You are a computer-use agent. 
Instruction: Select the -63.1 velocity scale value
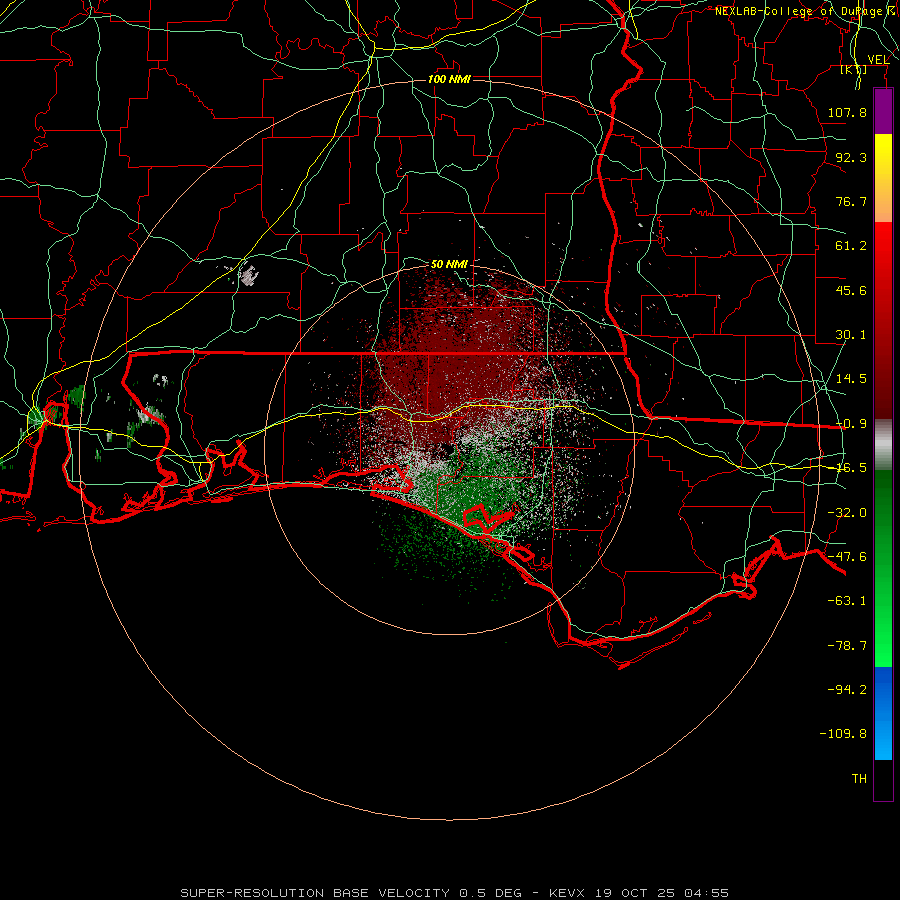pos(847,601)
